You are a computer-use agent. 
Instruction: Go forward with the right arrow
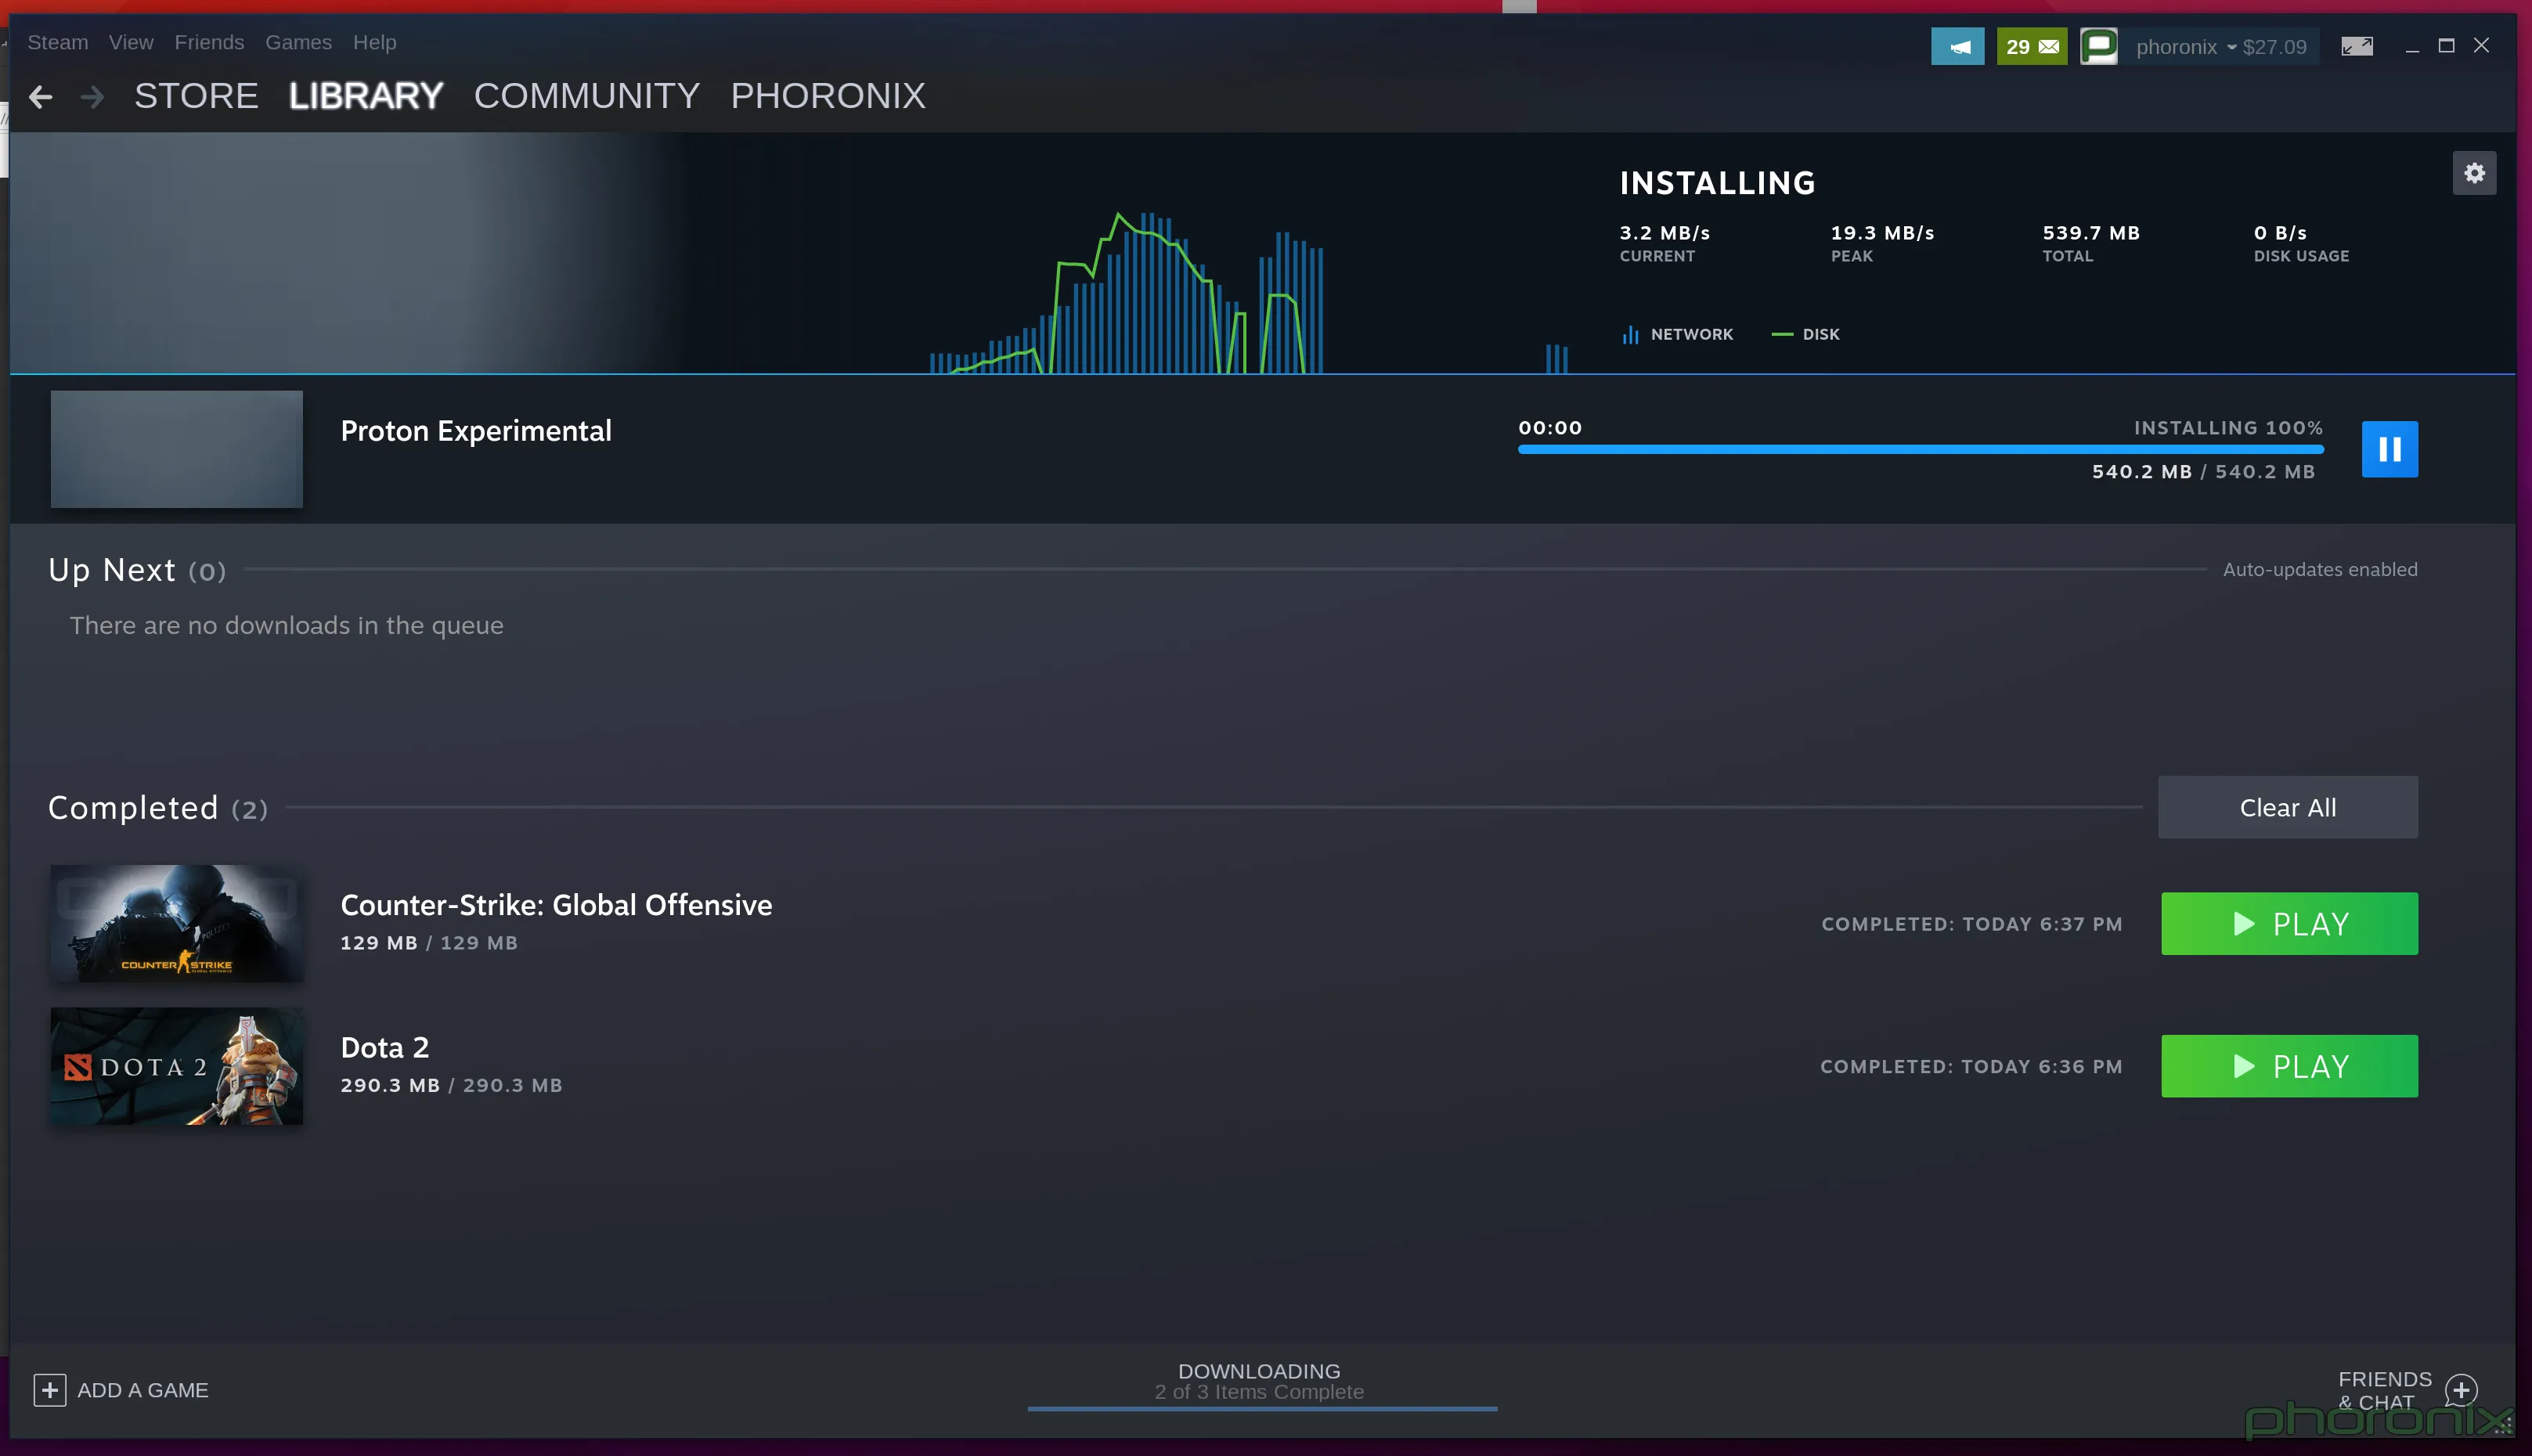[92, 97]
